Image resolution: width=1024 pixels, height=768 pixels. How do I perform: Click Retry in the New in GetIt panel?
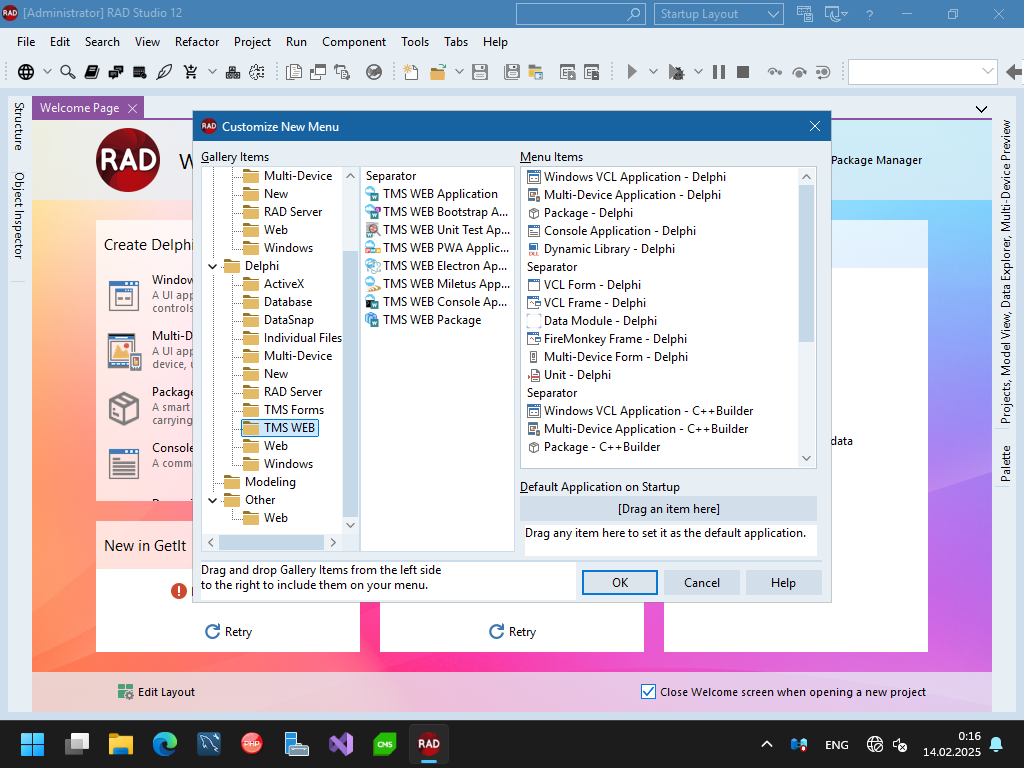point(229,632)
